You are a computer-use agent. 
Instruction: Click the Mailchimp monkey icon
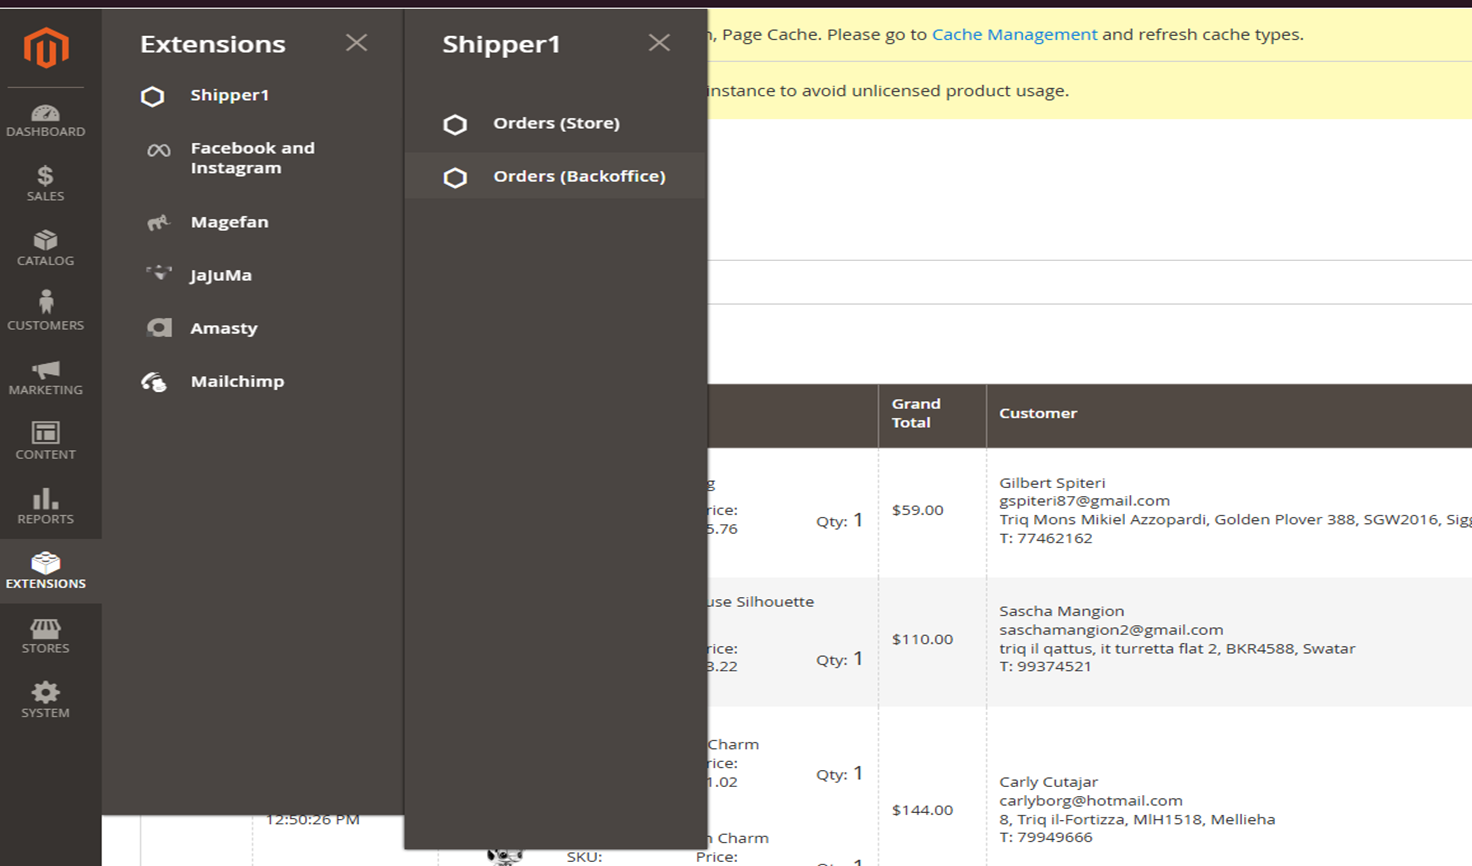pos(154,381)
